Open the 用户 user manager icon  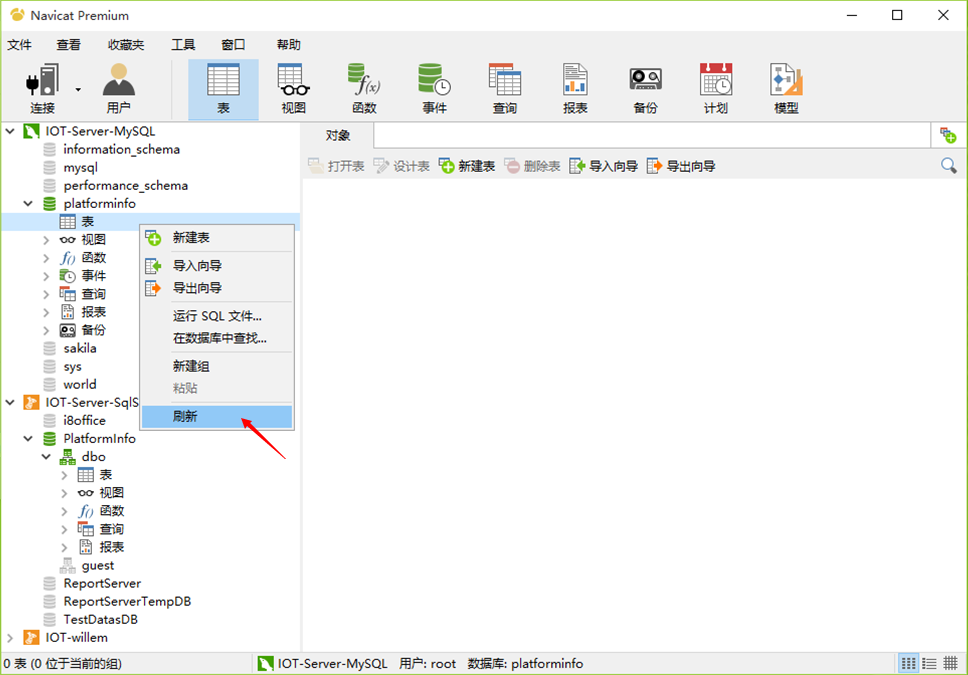click(119, 89)
